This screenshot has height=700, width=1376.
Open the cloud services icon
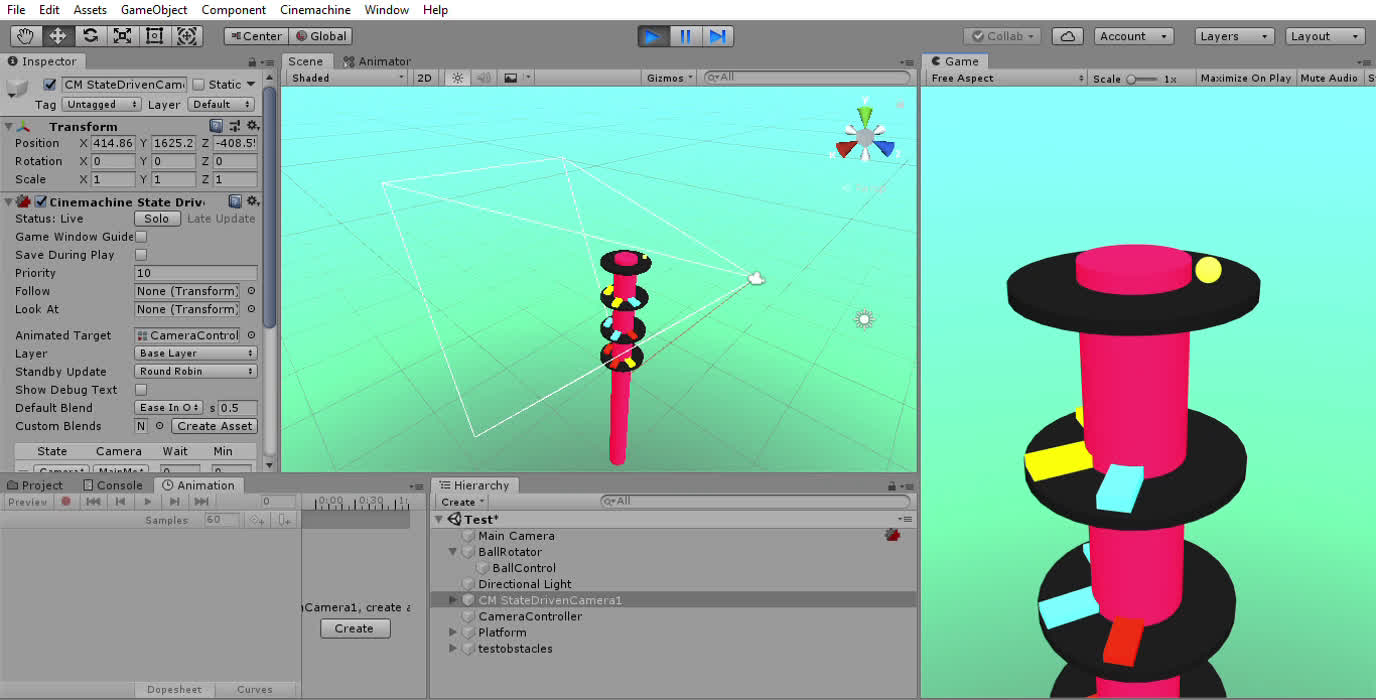[x=1067, y=36]
